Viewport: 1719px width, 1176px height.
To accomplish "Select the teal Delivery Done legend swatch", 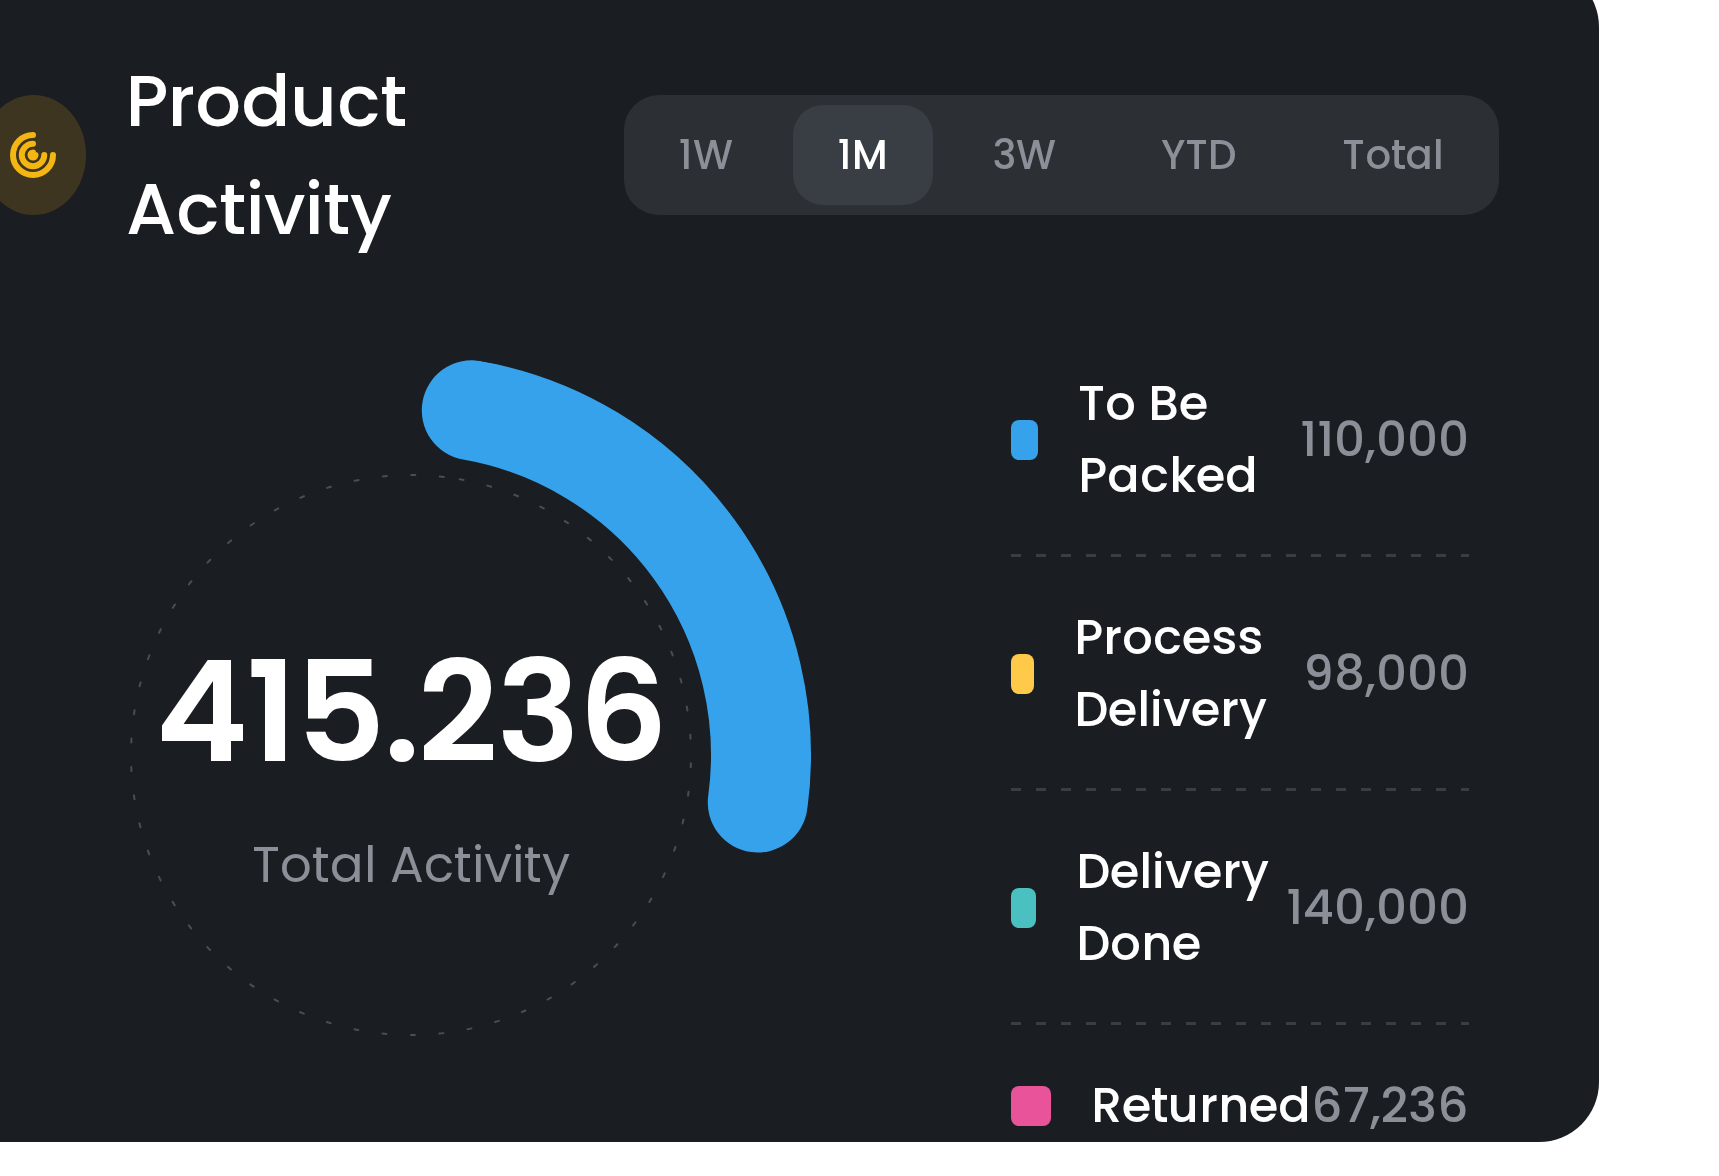I will click(x=1024, y=906).
